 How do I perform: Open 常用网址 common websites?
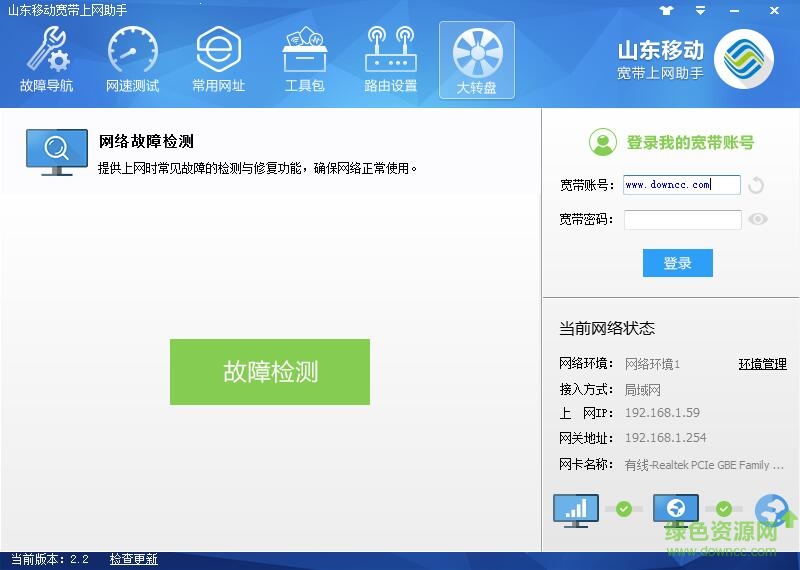click(219, 60)
